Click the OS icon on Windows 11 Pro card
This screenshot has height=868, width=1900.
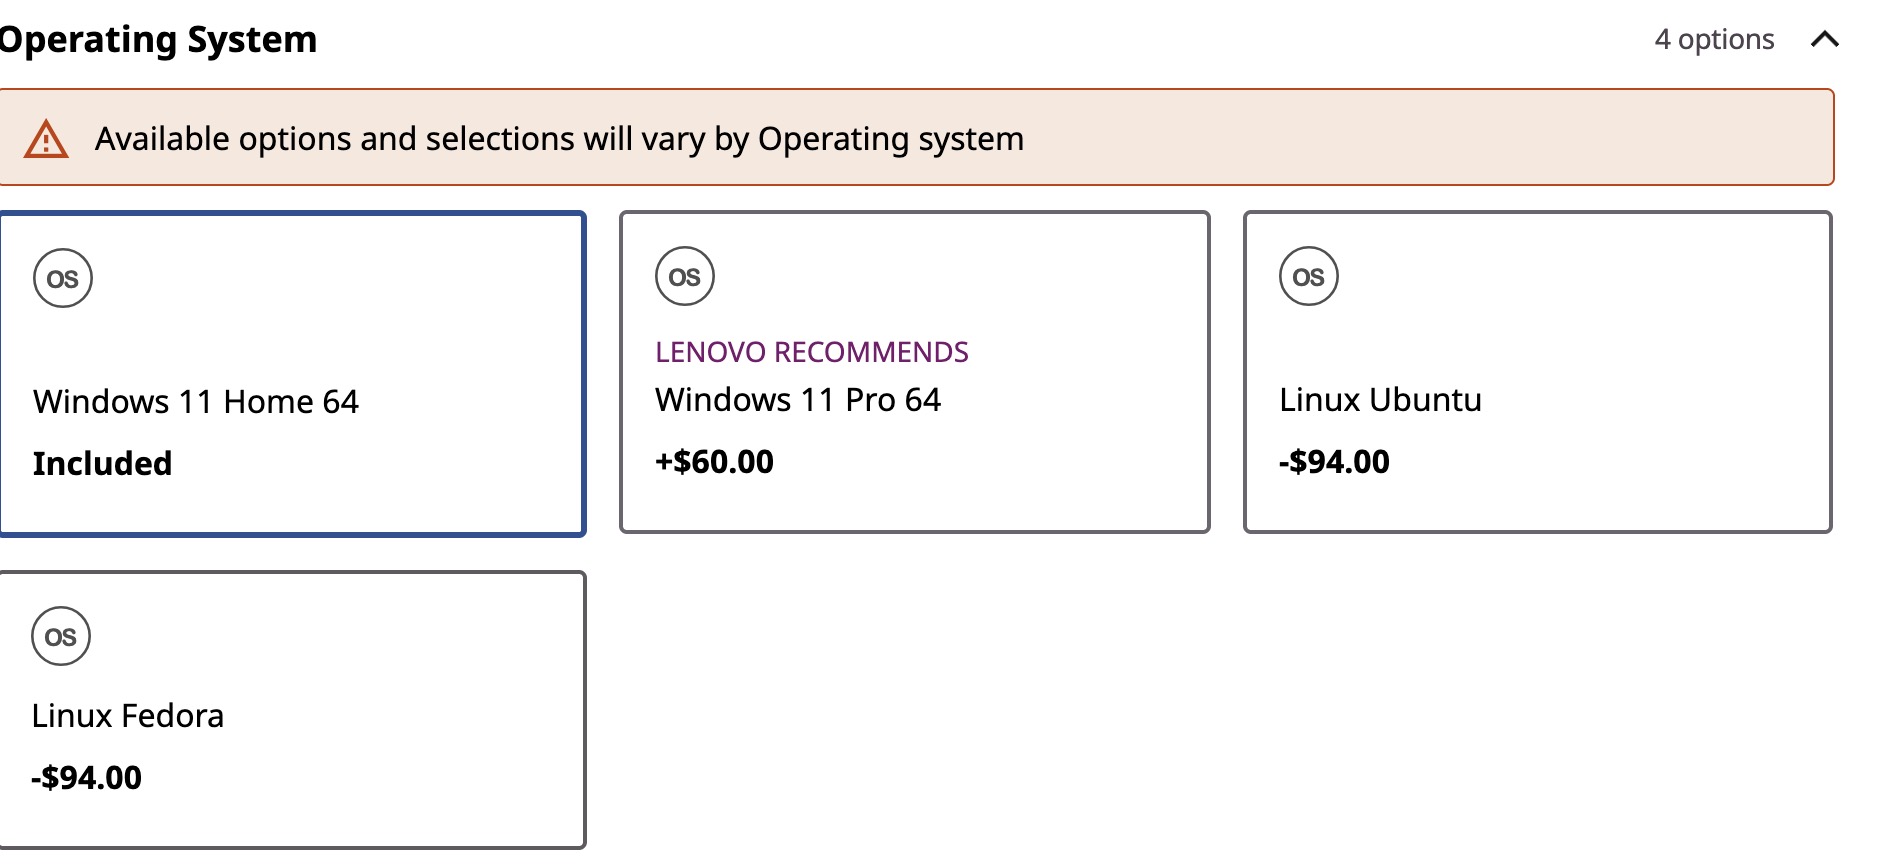(x=685, y=276)
